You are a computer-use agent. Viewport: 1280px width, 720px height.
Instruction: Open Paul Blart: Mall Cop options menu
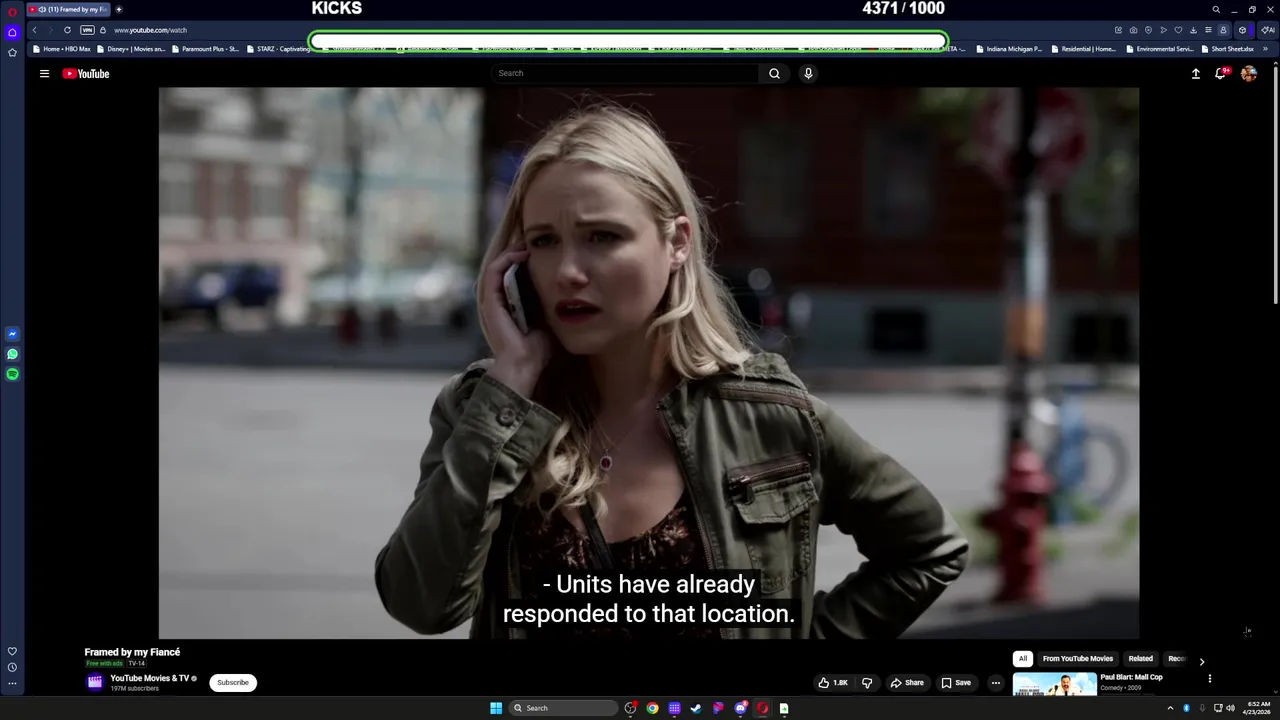[1209, 679]
